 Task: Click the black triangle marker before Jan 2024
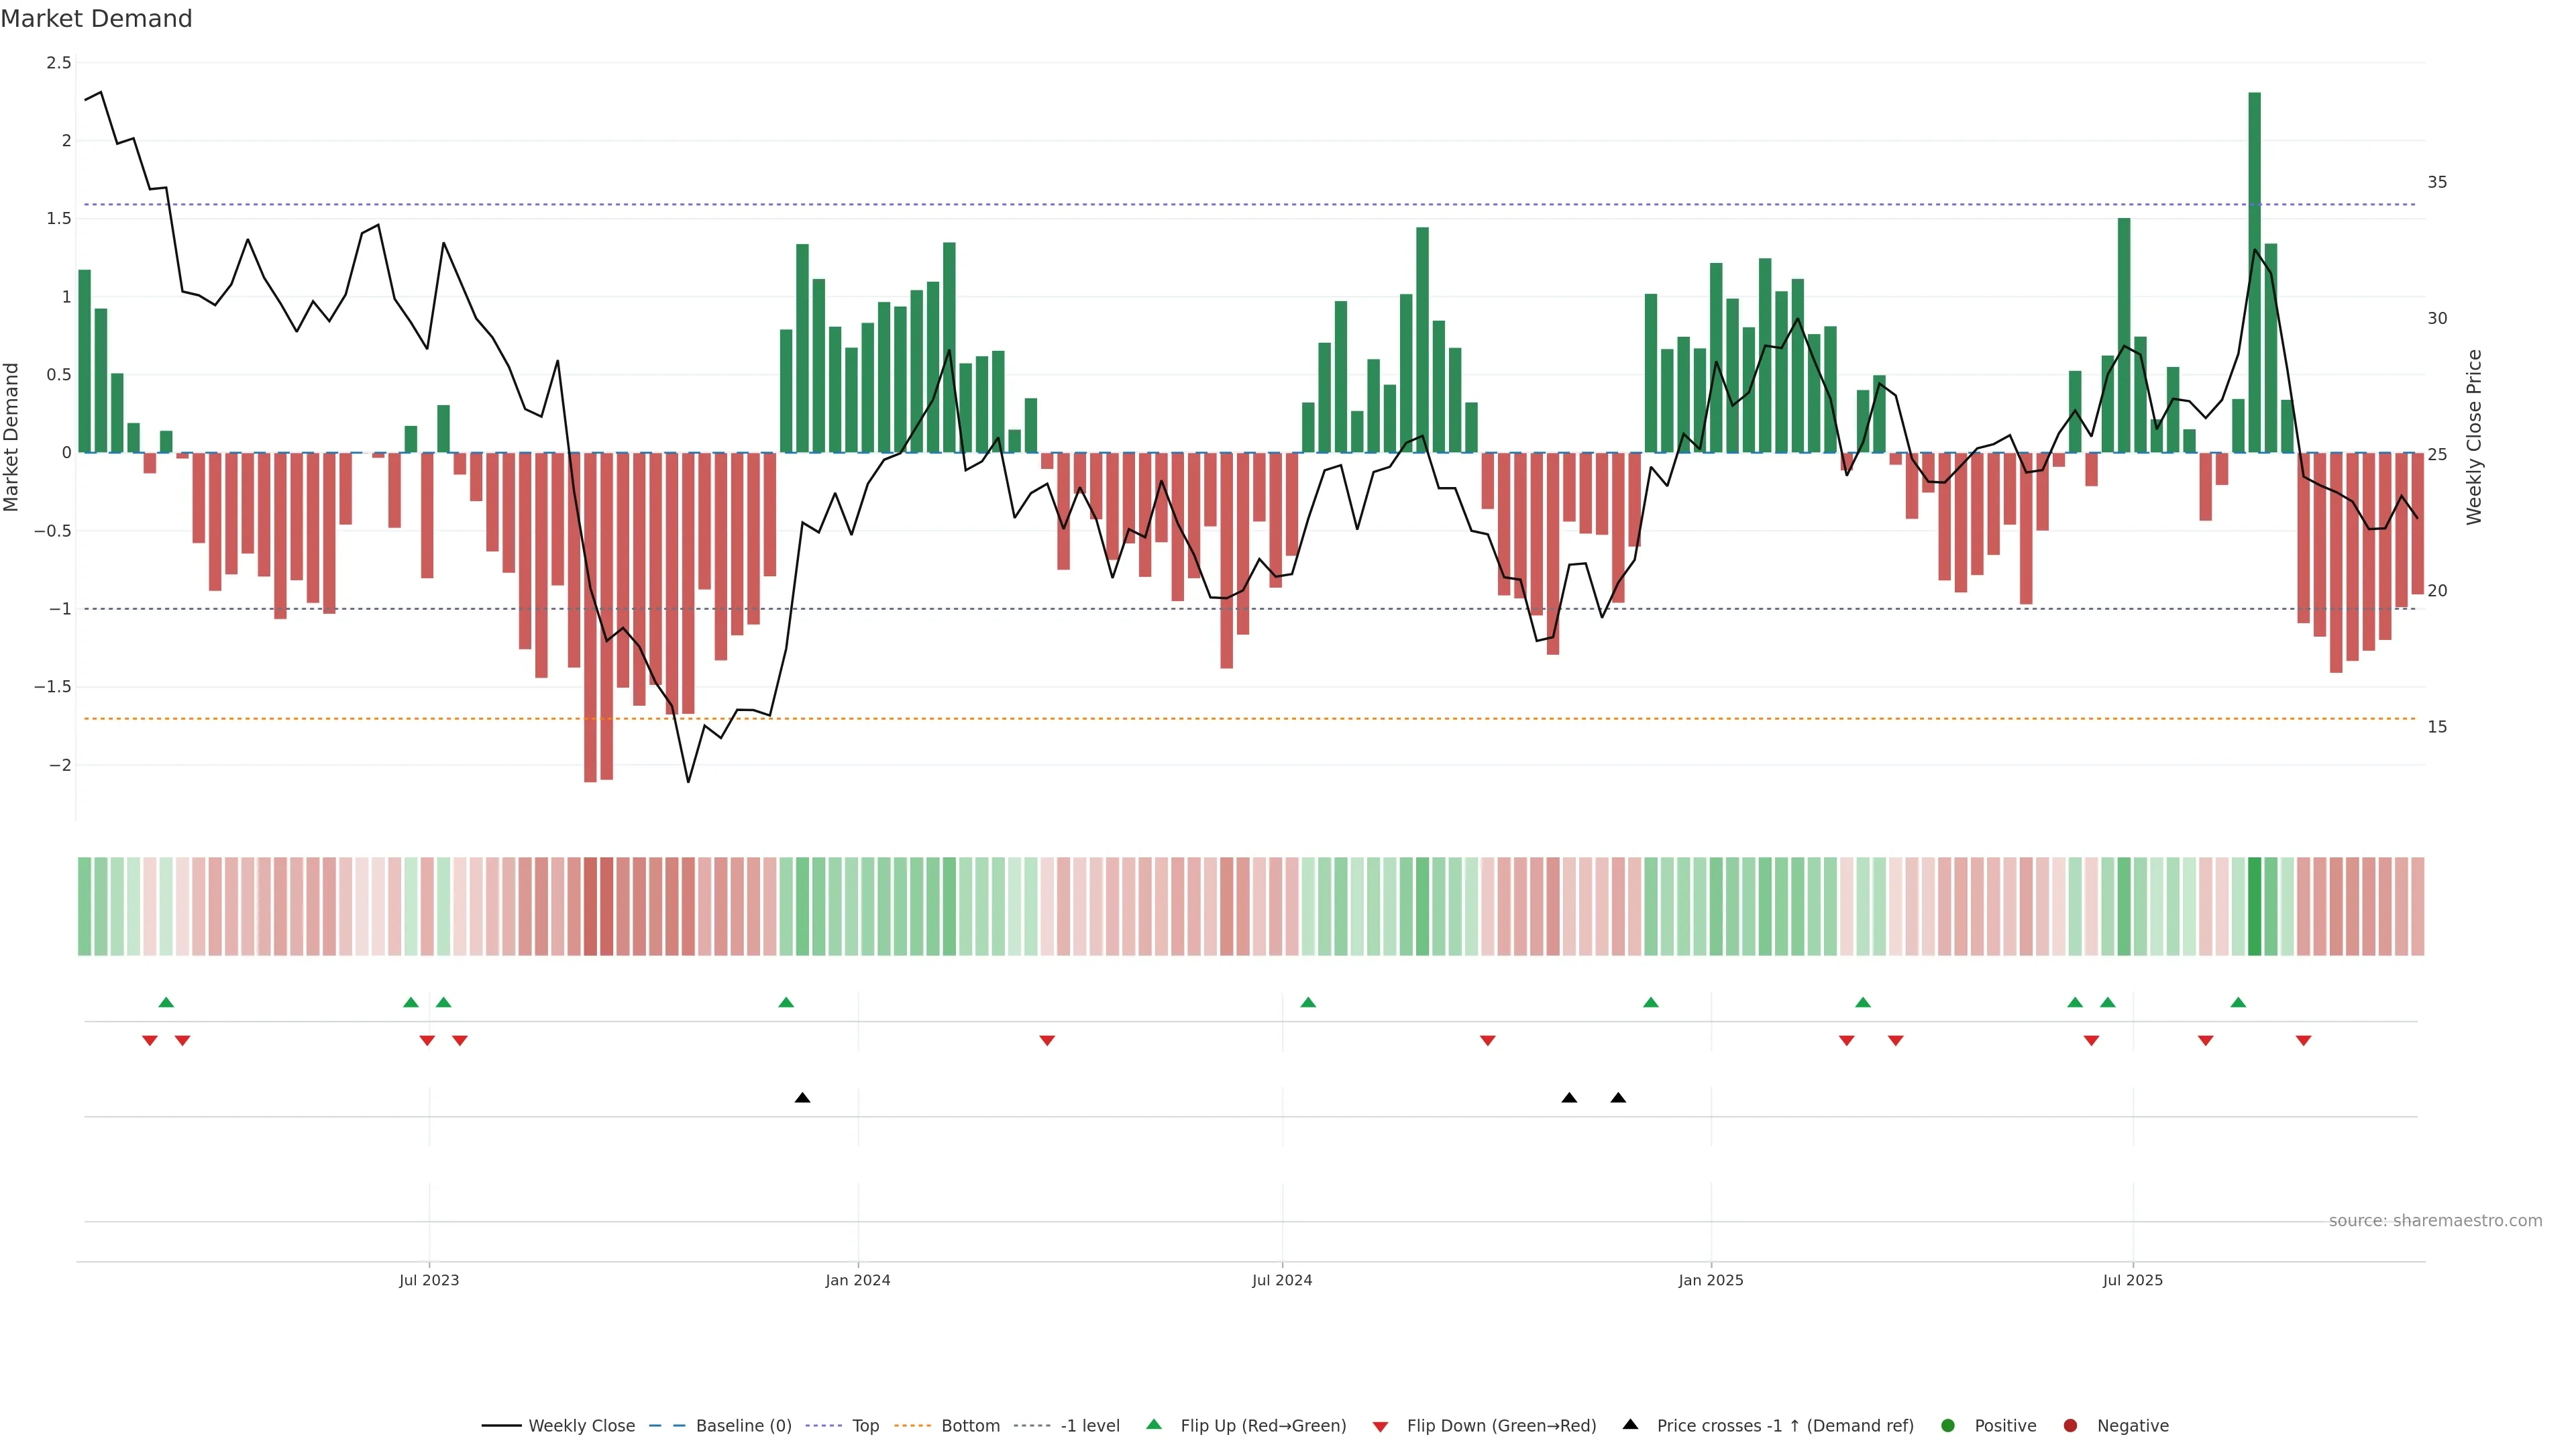[x=802, y=1098]
